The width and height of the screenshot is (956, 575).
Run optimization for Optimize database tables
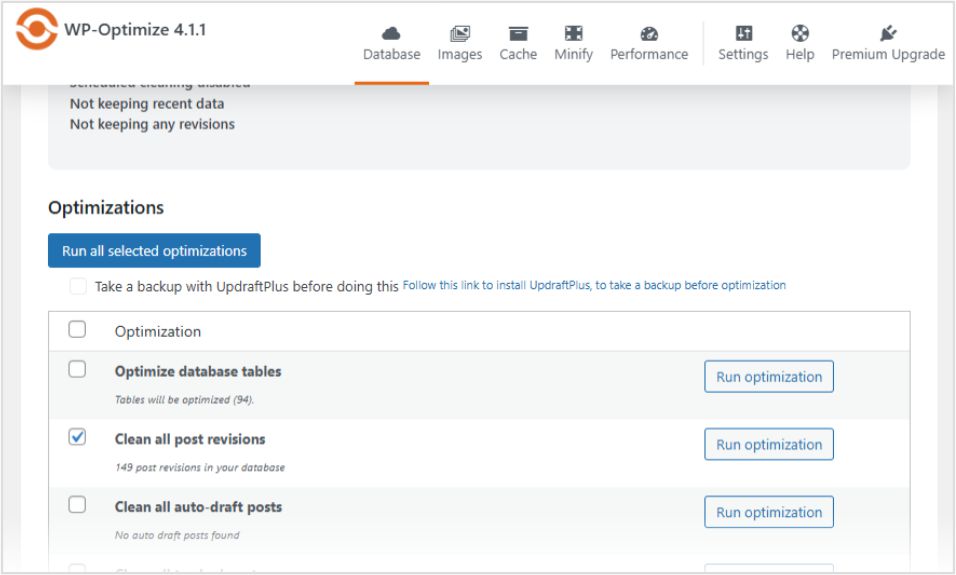pos(769,377)
